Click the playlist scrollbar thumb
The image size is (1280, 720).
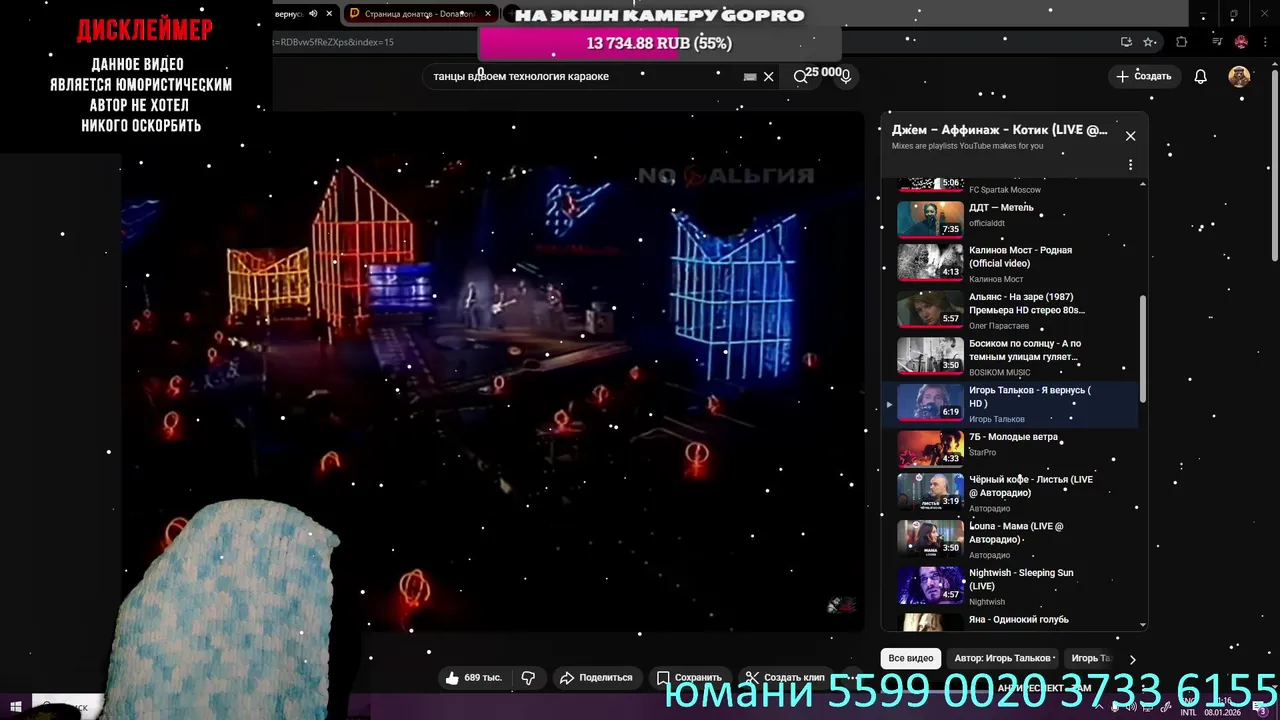(x=1142, y=350)
